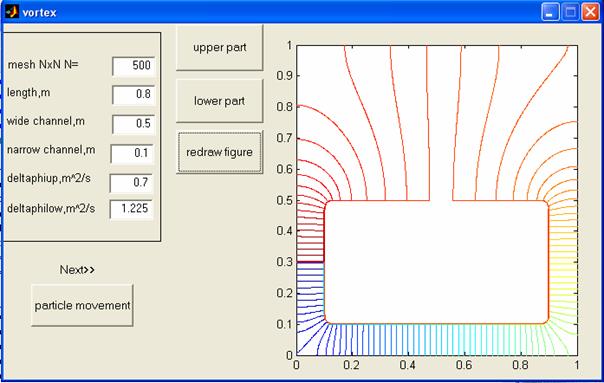
Task: Click y-axis tick label 0.9
Action: click(284, 76)
